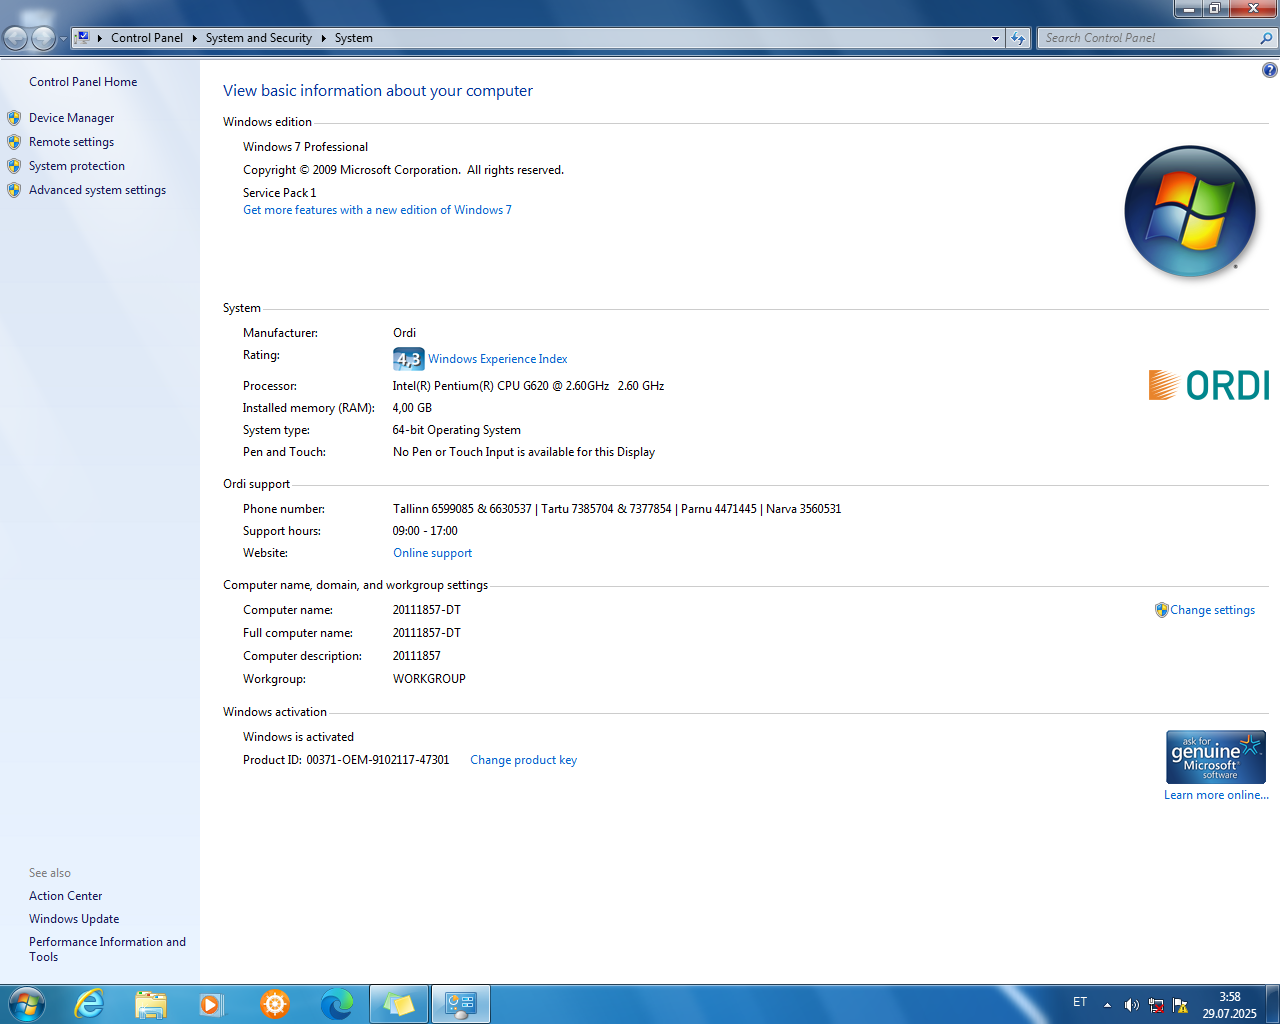Select Control Panel in the breadcrumb
The width and height of the screenshot is (1280, 1024).
(147, 38)
